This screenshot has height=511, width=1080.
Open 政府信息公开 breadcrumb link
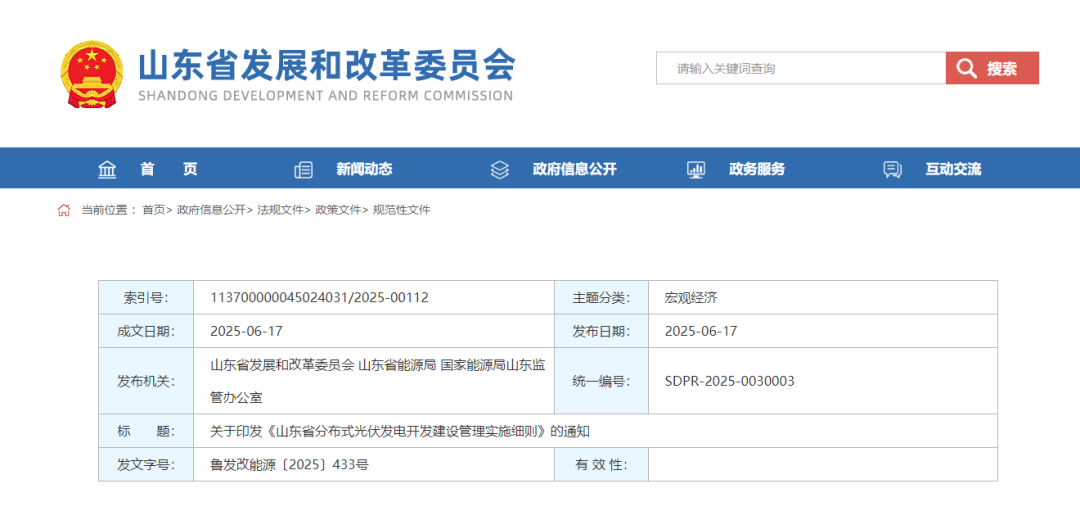[x=211, y=210]
